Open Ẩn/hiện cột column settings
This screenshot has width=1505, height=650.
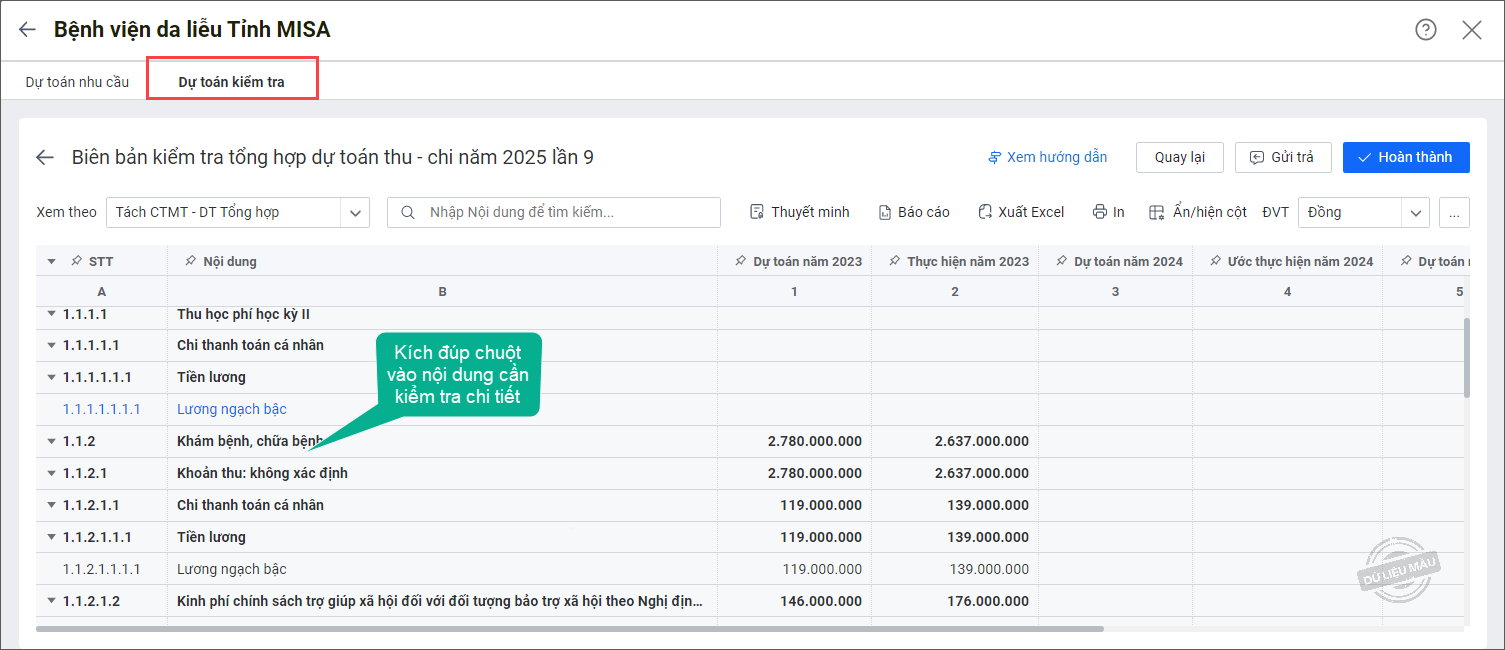click(x=1198, y=212)
